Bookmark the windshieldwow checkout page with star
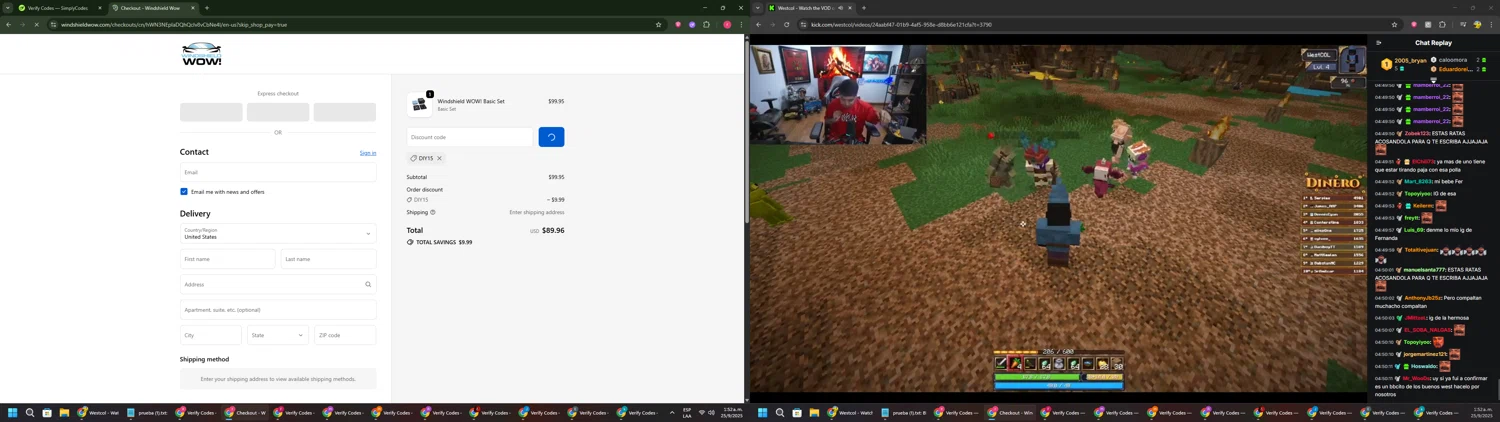1500x422 pixels. click(658, 25)
